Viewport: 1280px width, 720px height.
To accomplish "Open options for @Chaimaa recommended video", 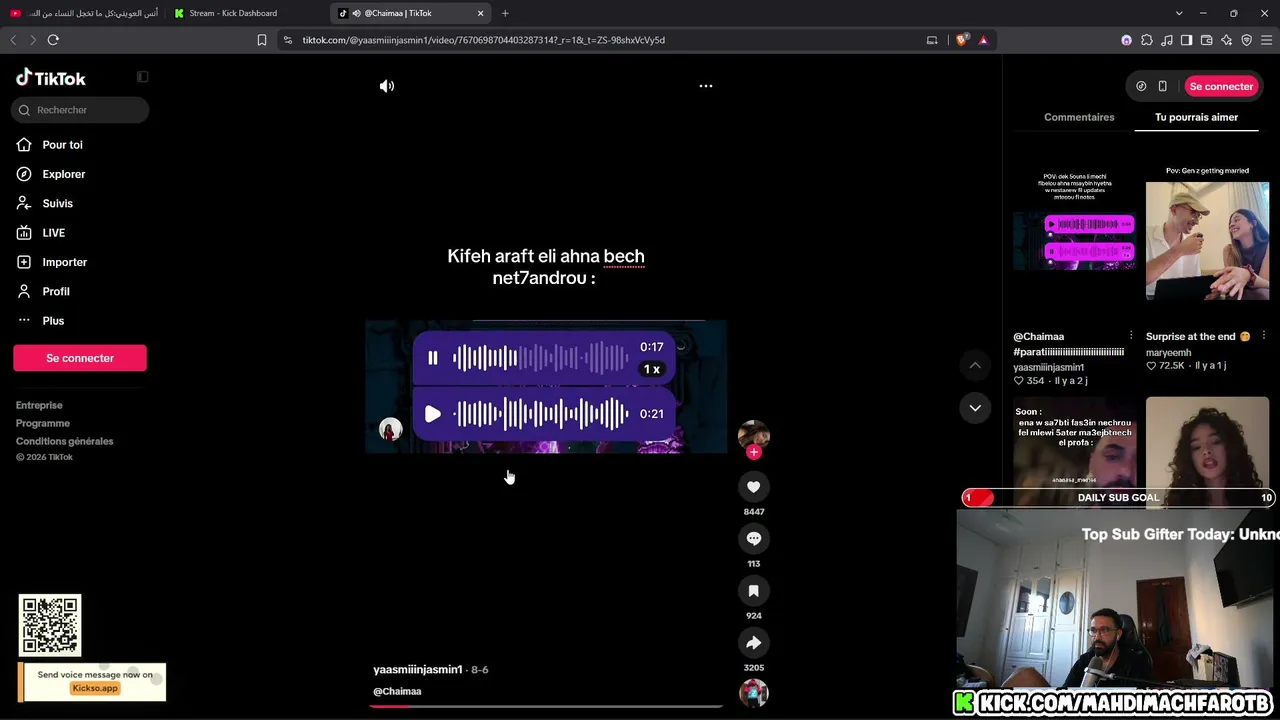I will pyautogui.click(x=1131, y=336).
